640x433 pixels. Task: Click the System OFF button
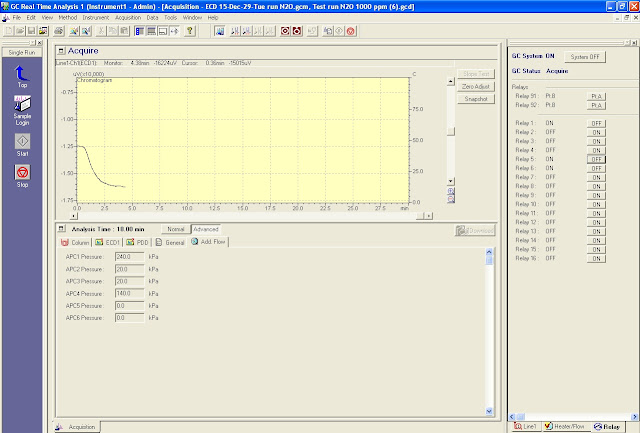click(x=585, y=57)
